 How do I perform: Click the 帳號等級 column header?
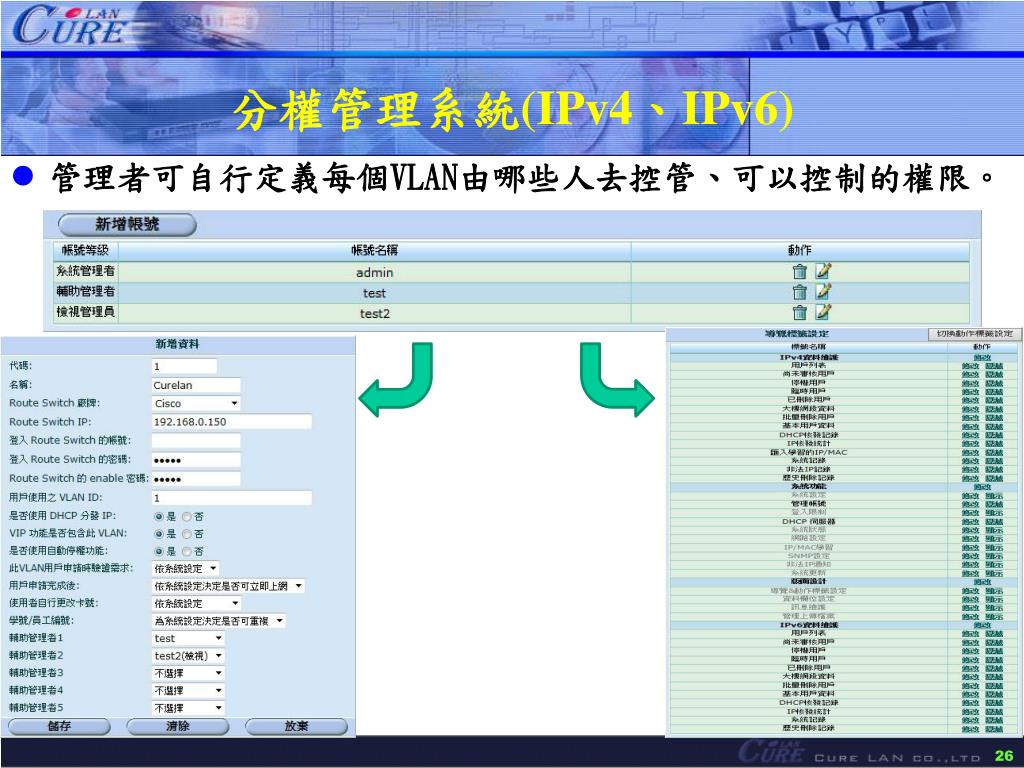(86, 250)
